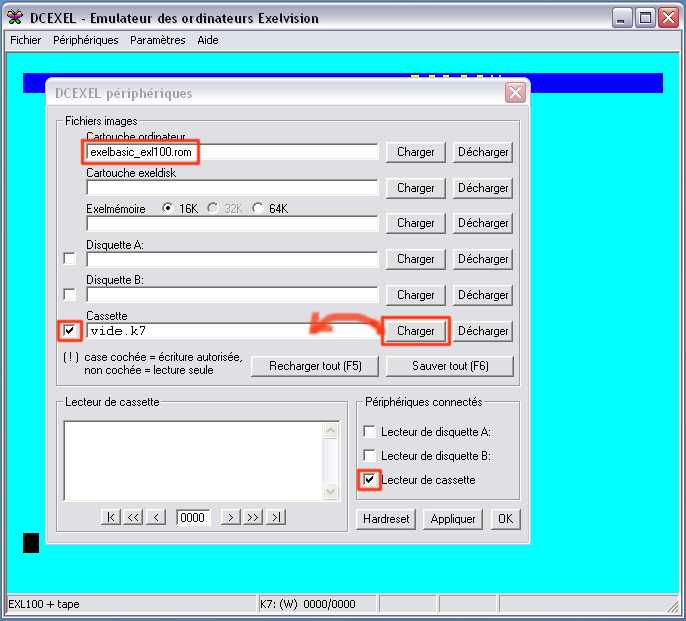
Task: Click status bar text EXL100 + tape
Action: 44,604
